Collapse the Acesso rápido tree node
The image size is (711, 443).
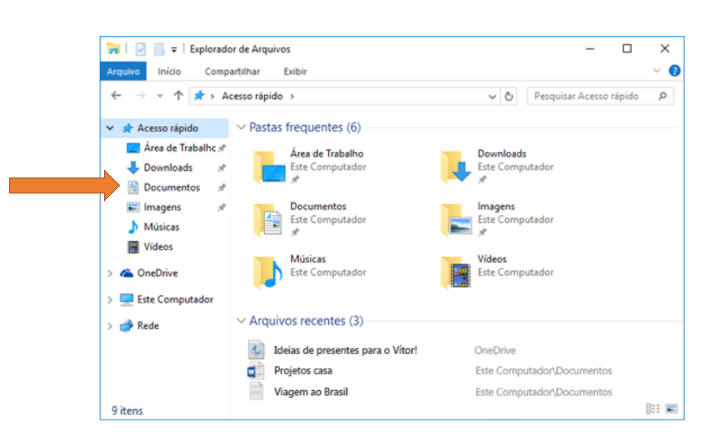point(110,128)
